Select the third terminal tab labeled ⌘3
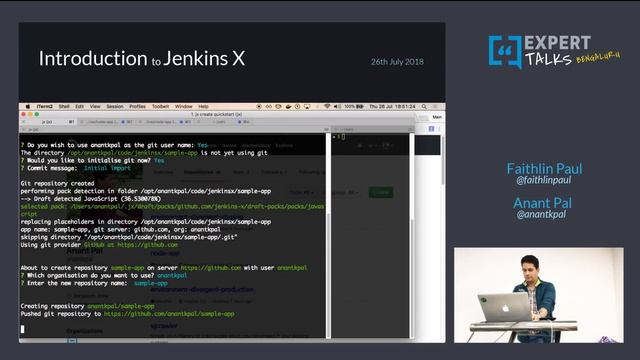 165,122
